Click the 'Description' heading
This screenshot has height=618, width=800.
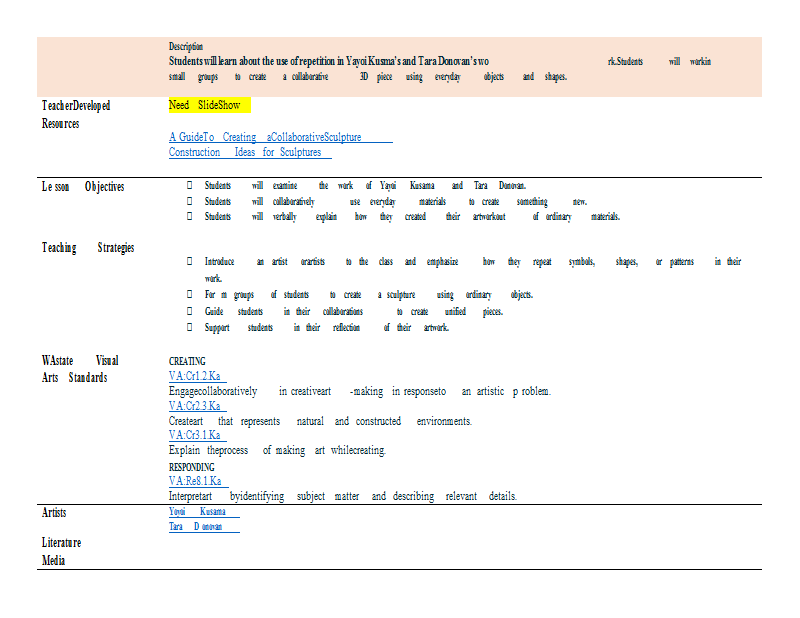click(186, 46)
